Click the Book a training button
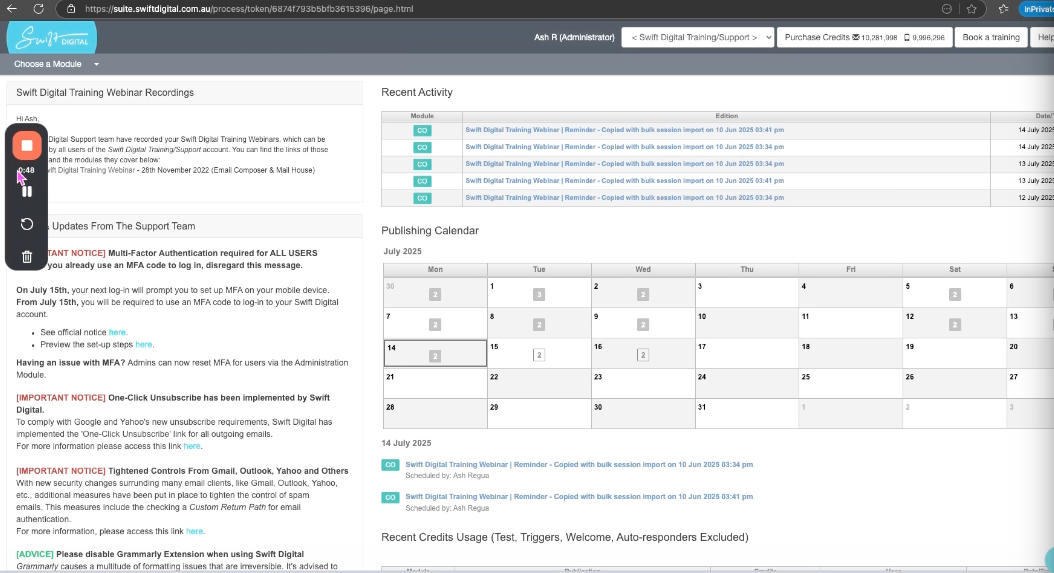Screen dimensions: 1054x573 coord(991,38)
